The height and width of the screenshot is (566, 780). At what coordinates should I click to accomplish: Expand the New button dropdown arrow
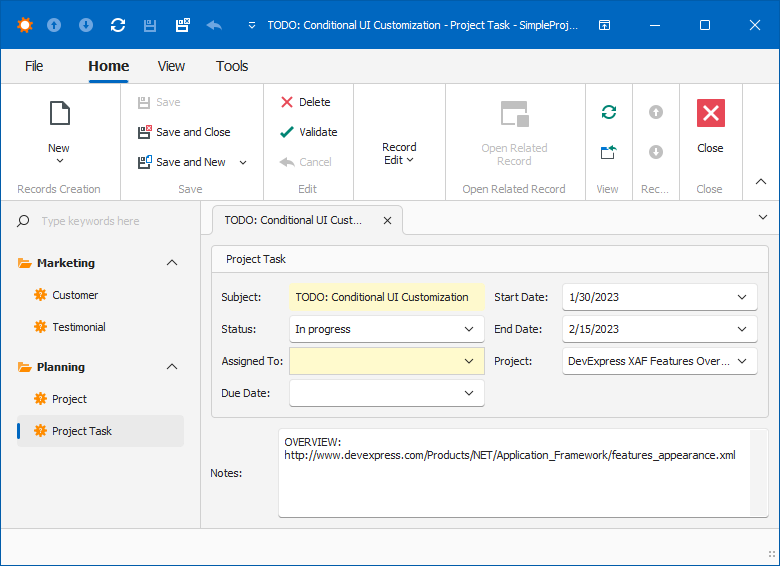pos(60,161)
